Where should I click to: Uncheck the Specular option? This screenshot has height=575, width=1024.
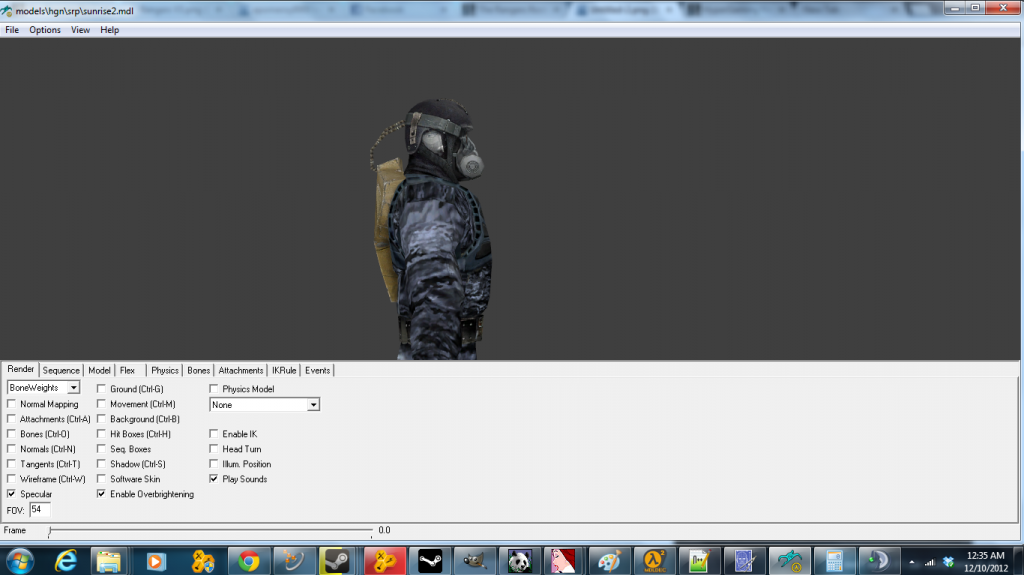pos(11,494)
